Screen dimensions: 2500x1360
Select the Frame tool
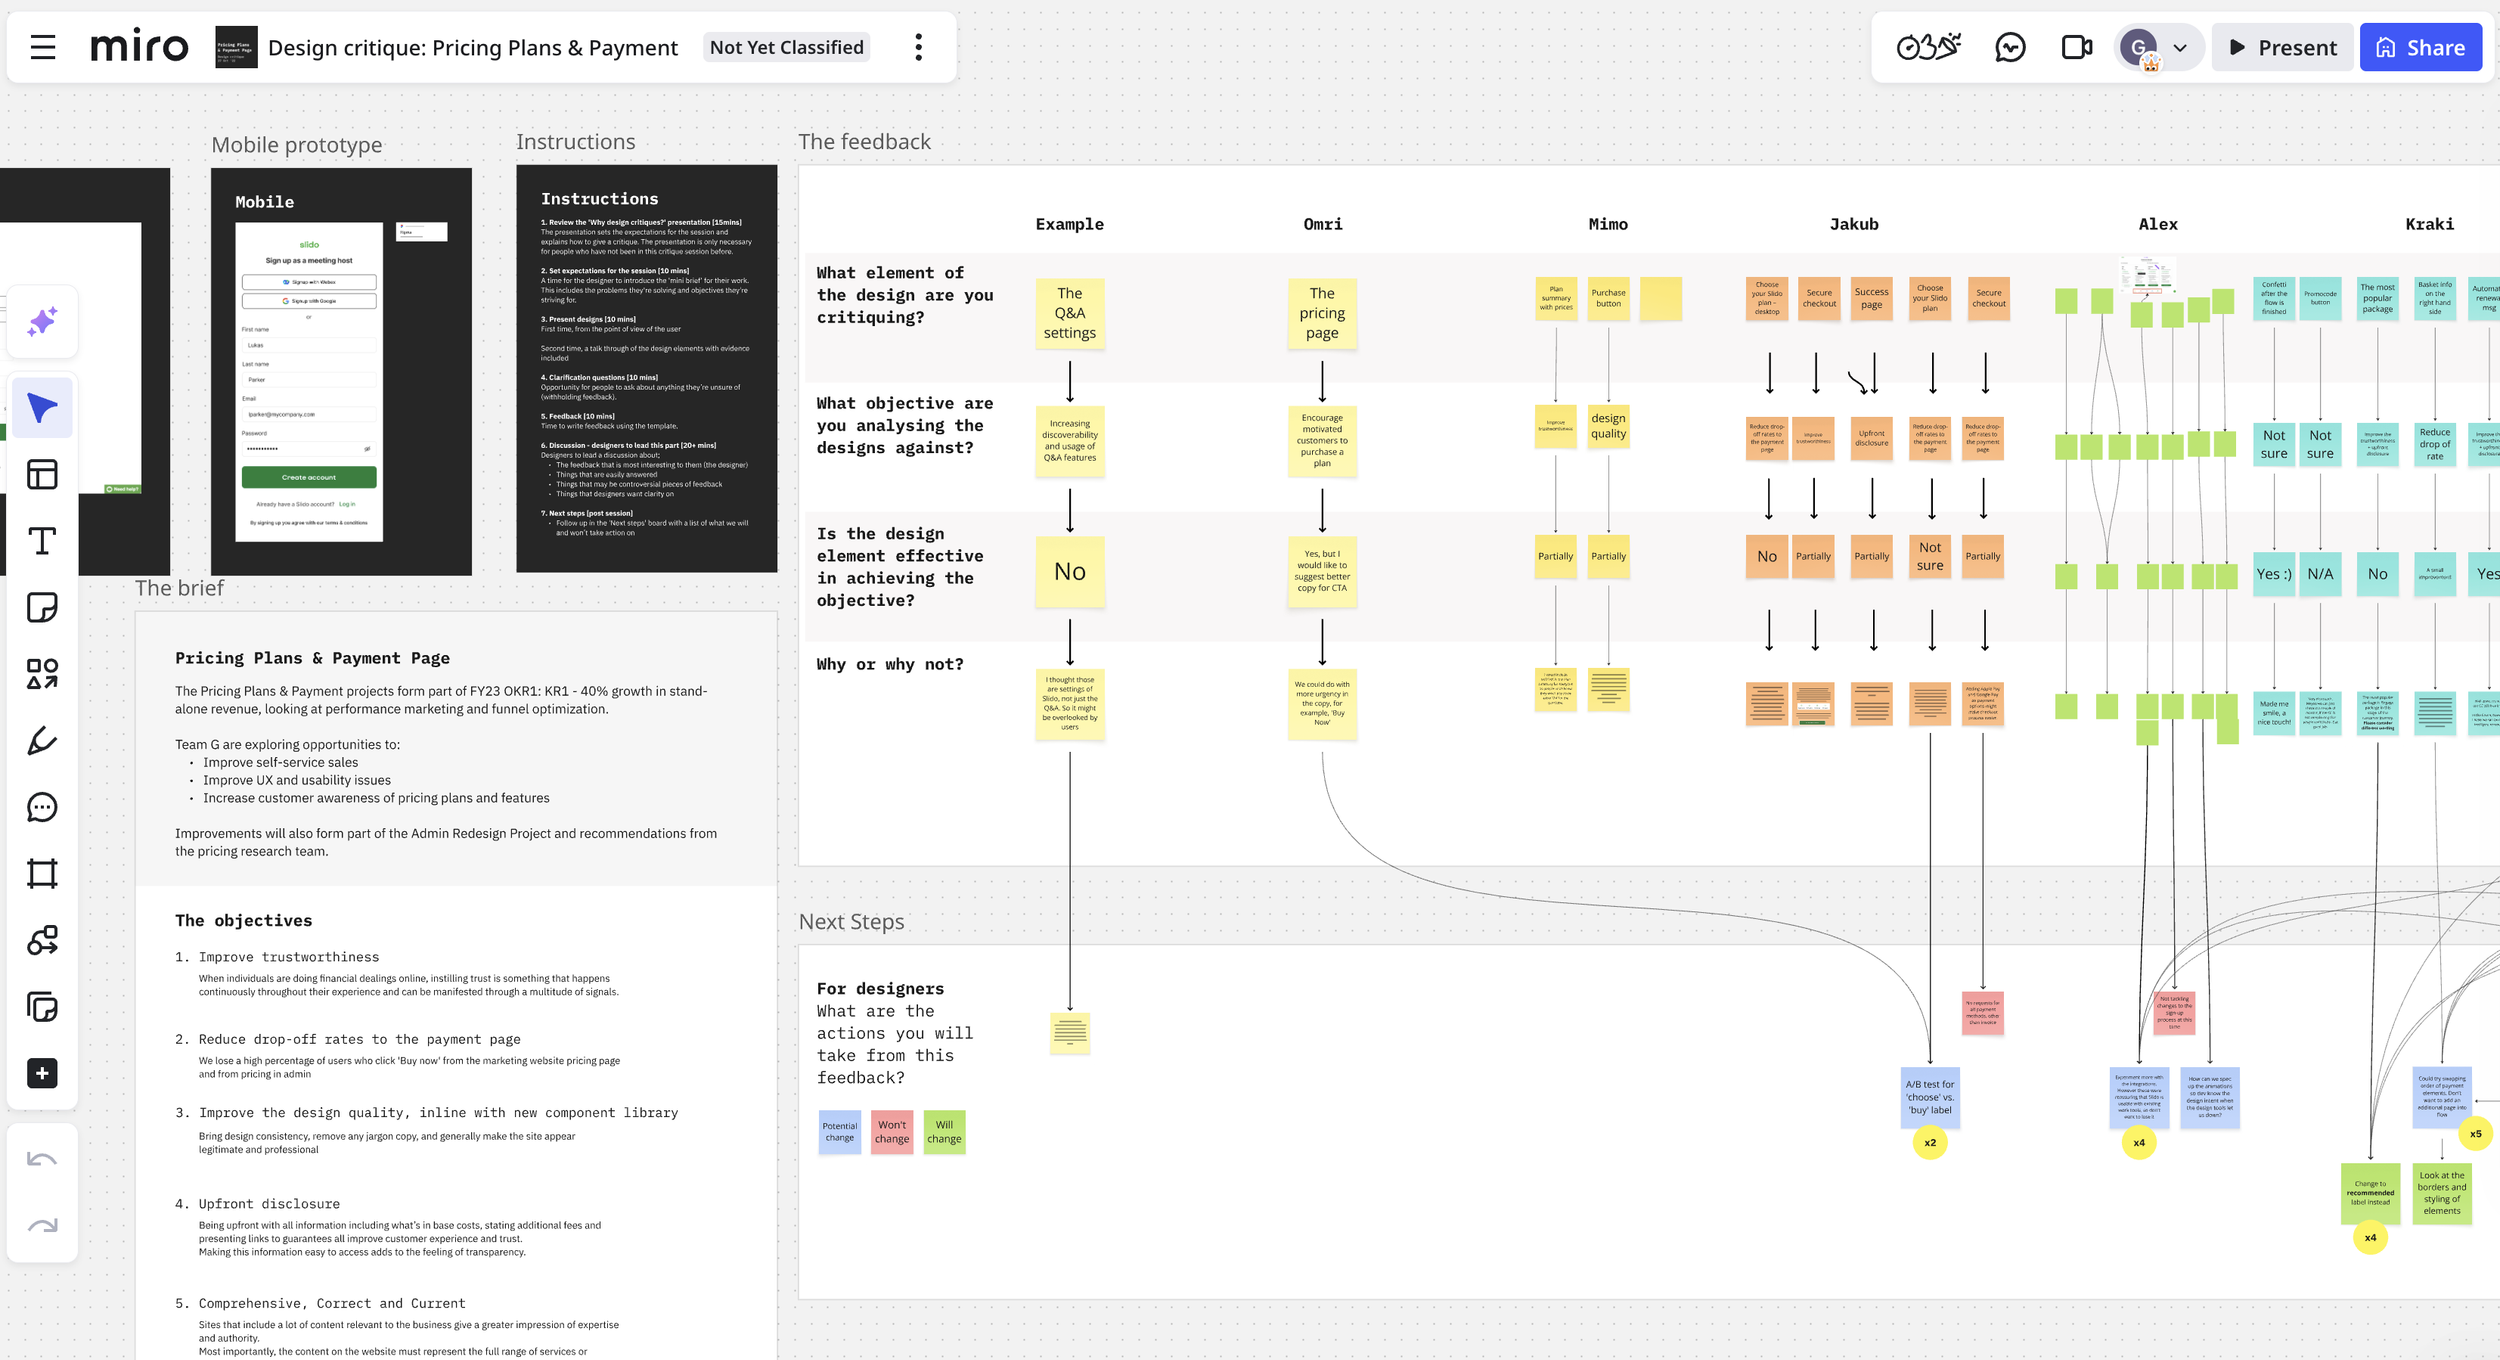(42, 874)
